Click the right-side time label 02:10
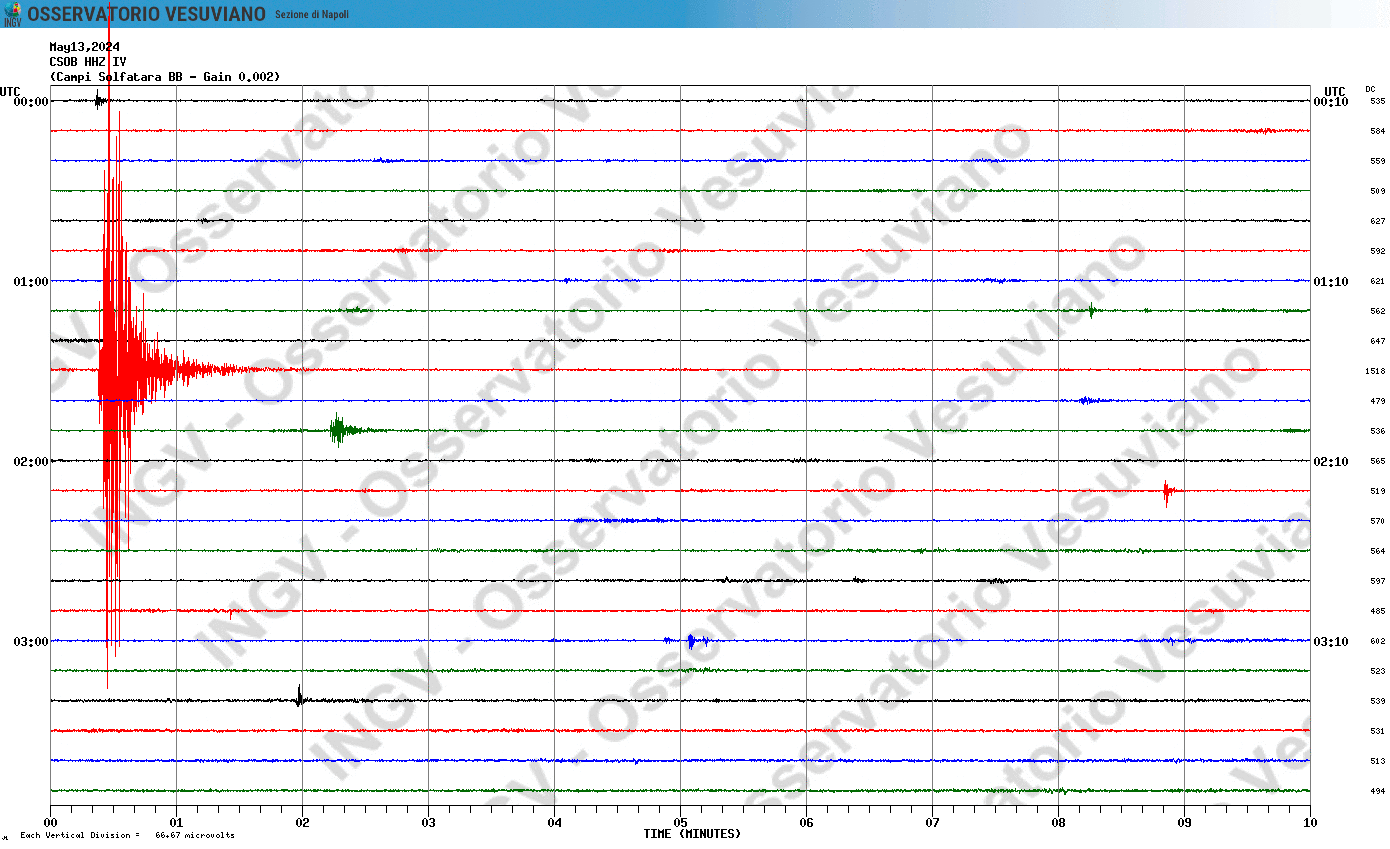This screenshot has width=1390, height=849. (1331, 462)
